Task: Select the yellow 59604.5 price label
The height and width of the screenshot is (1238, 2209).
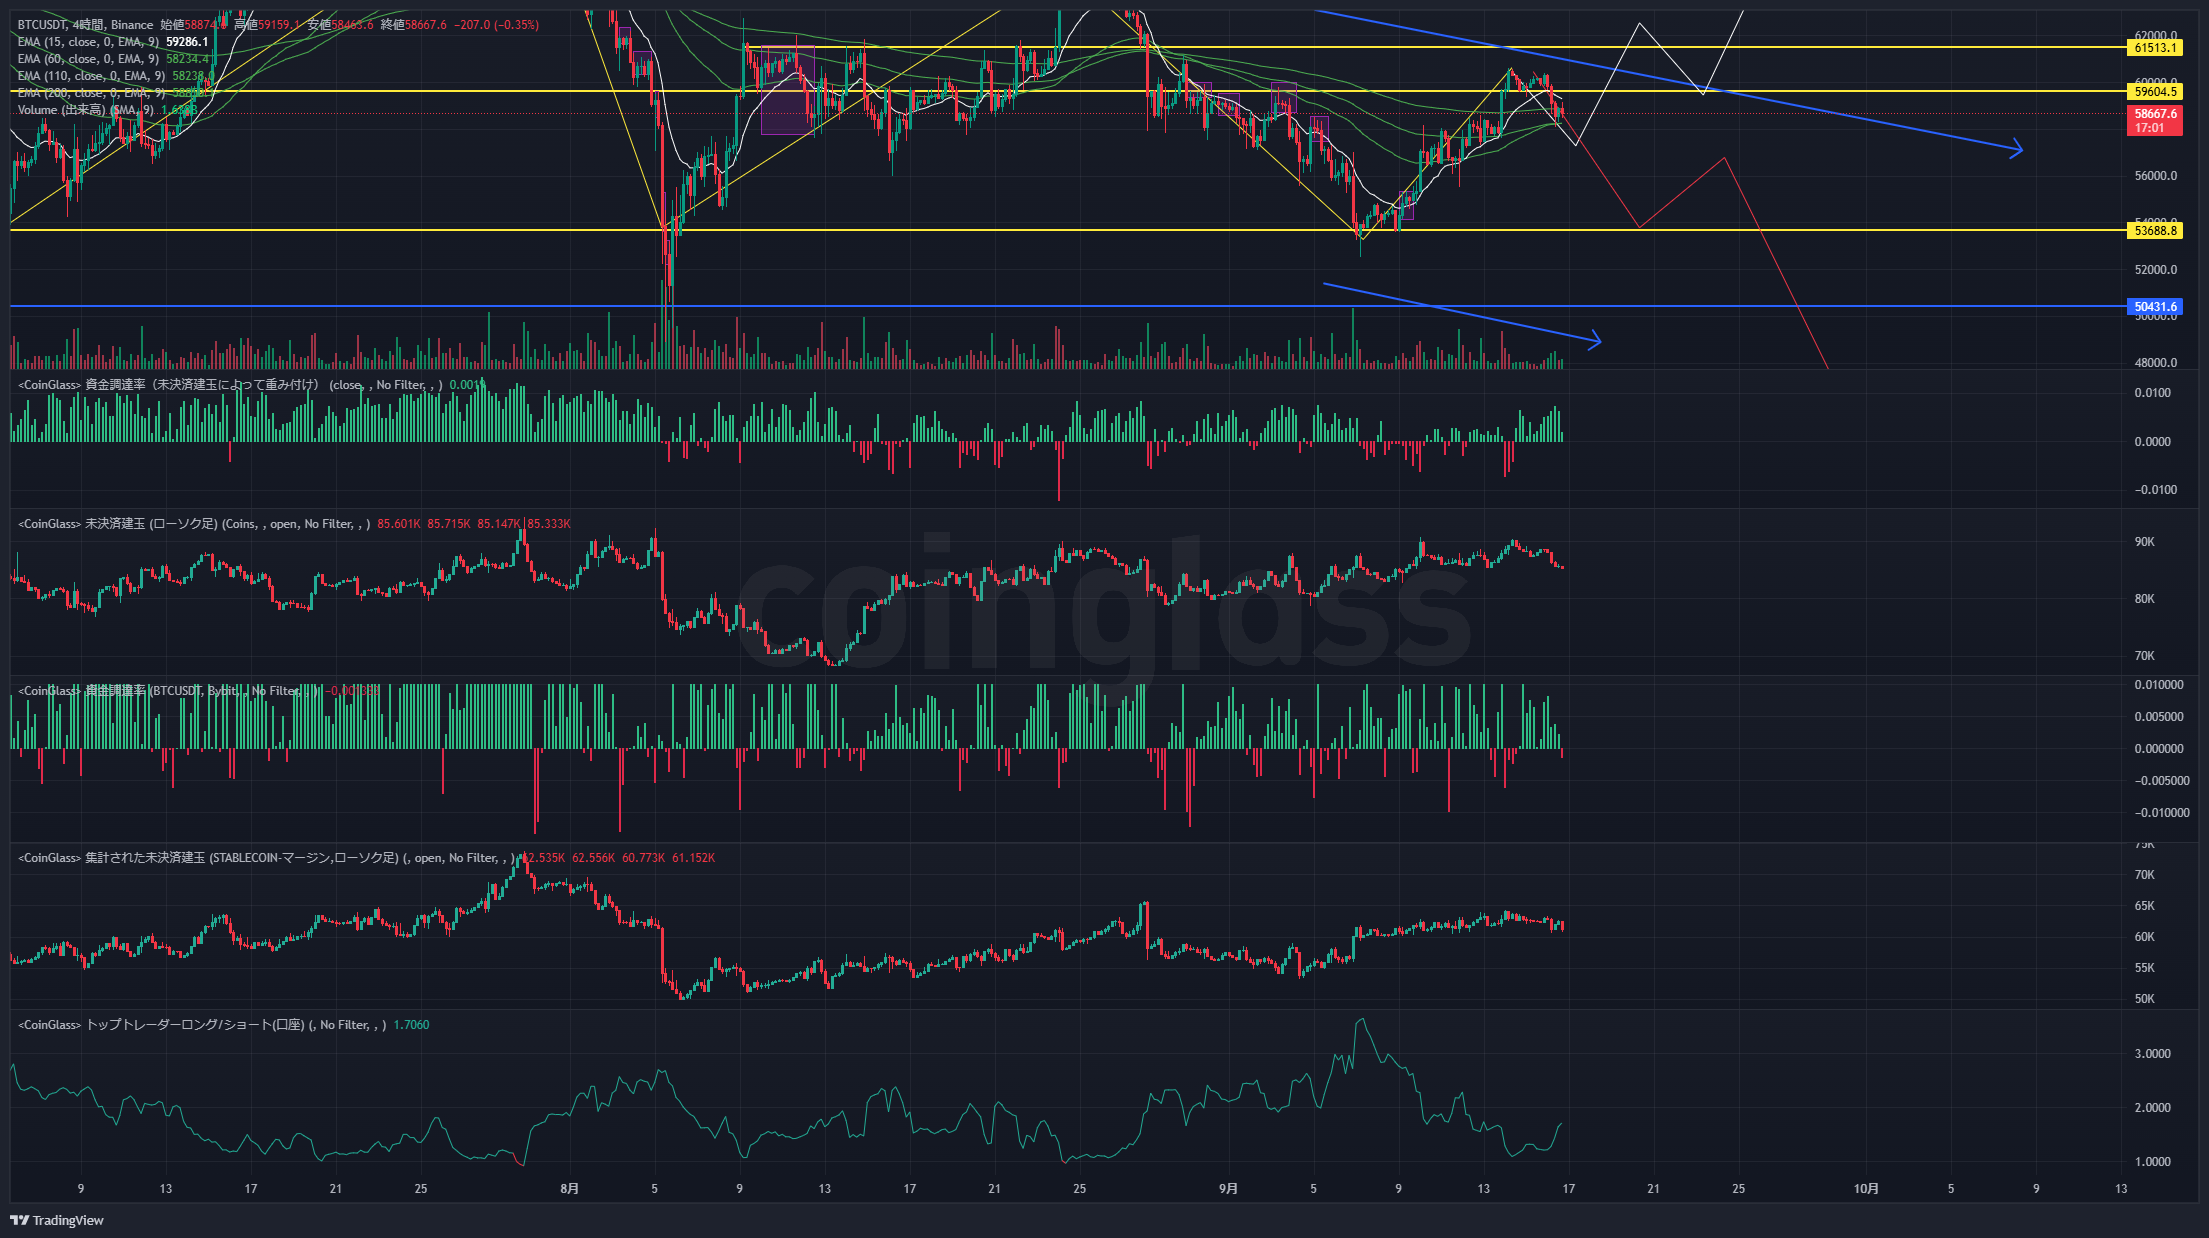Action: (2155, 91)
